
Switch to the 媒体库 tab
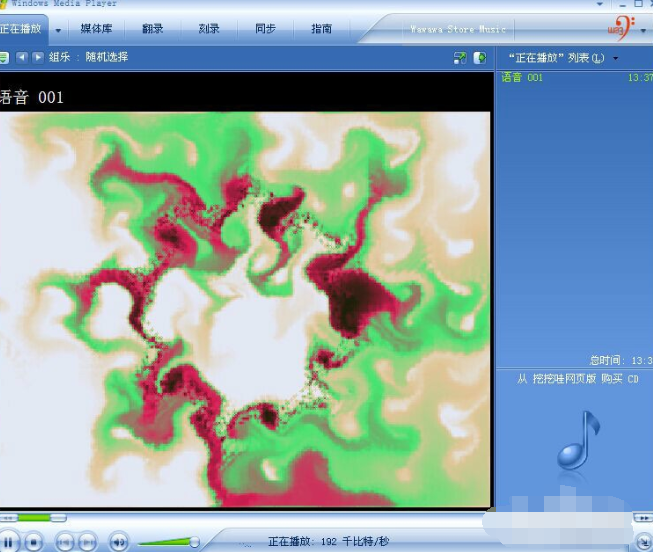97,29
